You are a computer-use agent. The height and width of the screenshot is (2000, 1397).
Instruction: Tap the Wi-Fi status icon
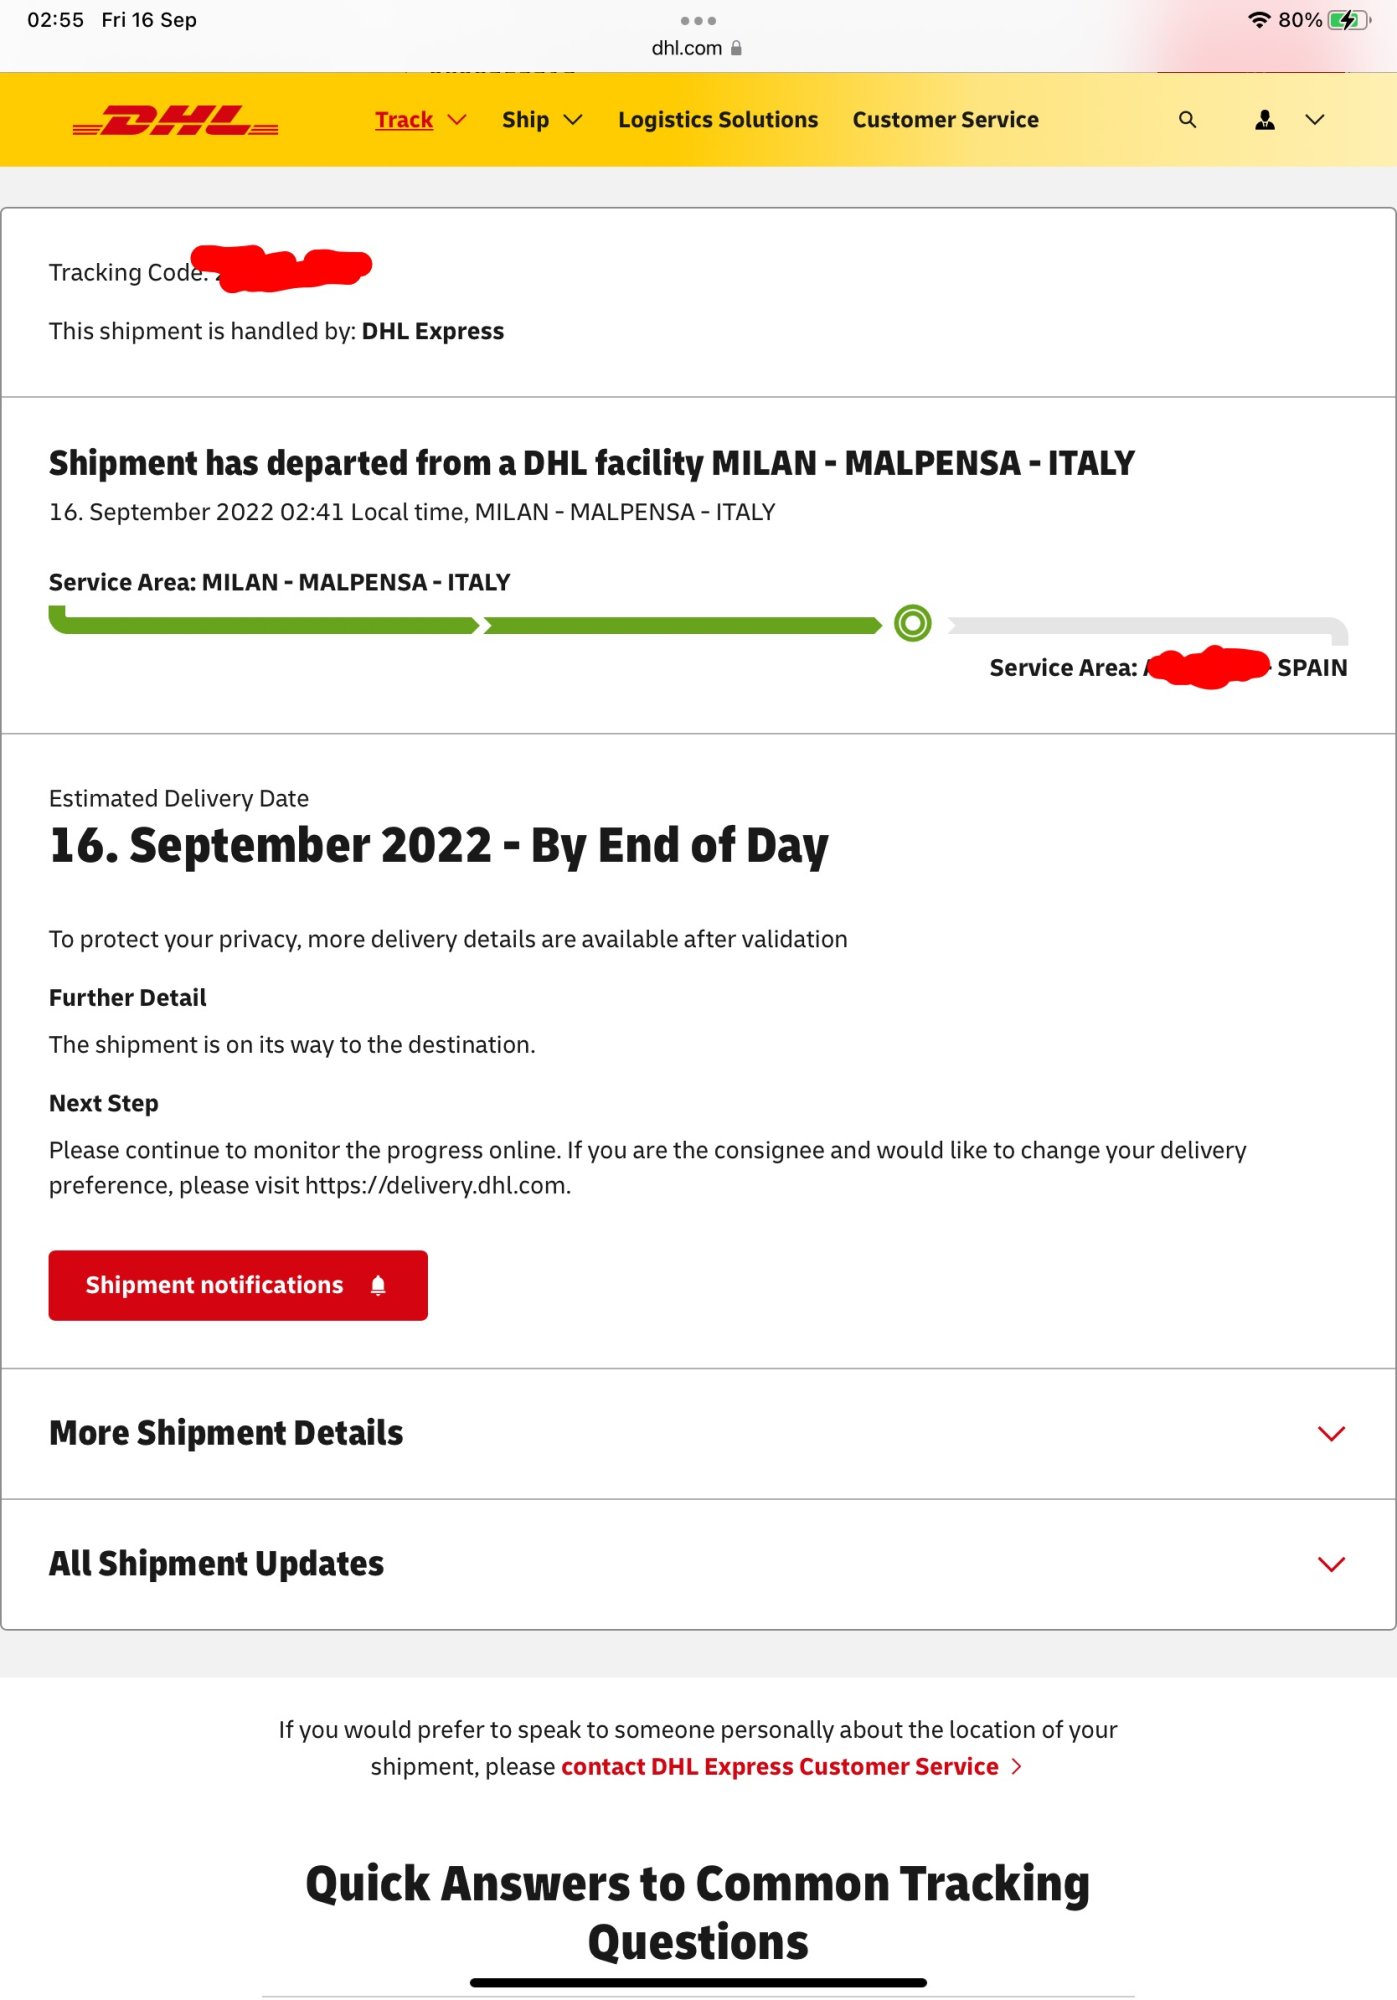[1259, 20]
